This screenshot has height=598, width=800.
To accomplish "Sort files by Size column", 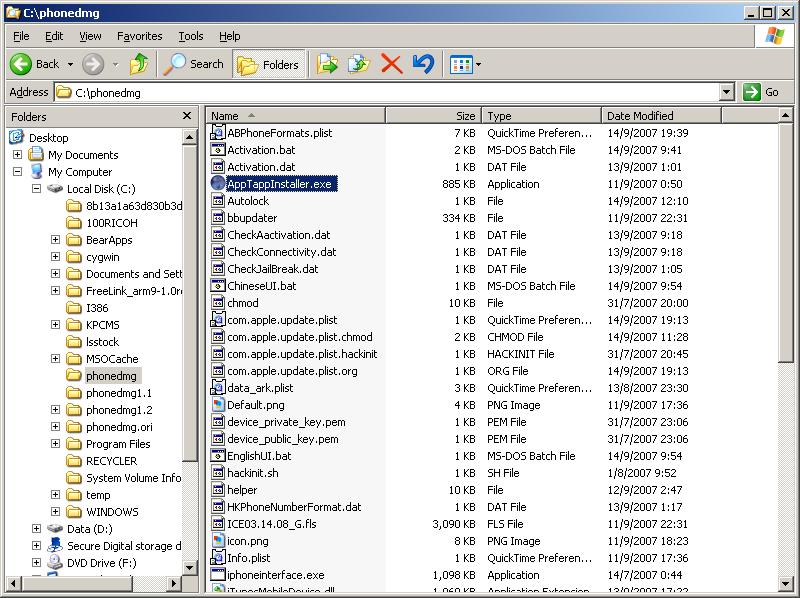I will click(434, 116).
